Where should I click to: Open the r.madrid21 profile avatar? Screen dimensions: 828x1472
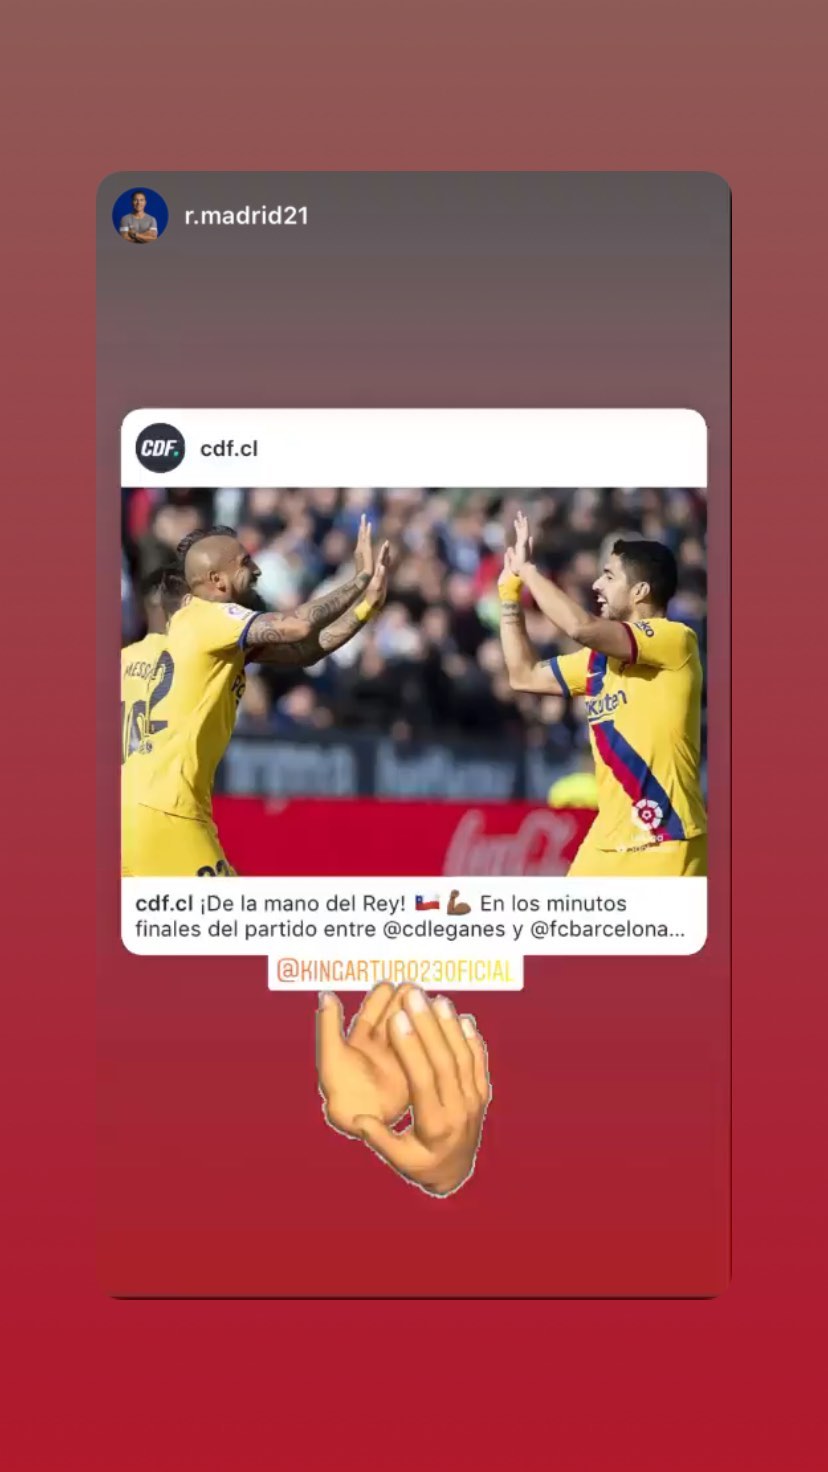pos(140,215)
